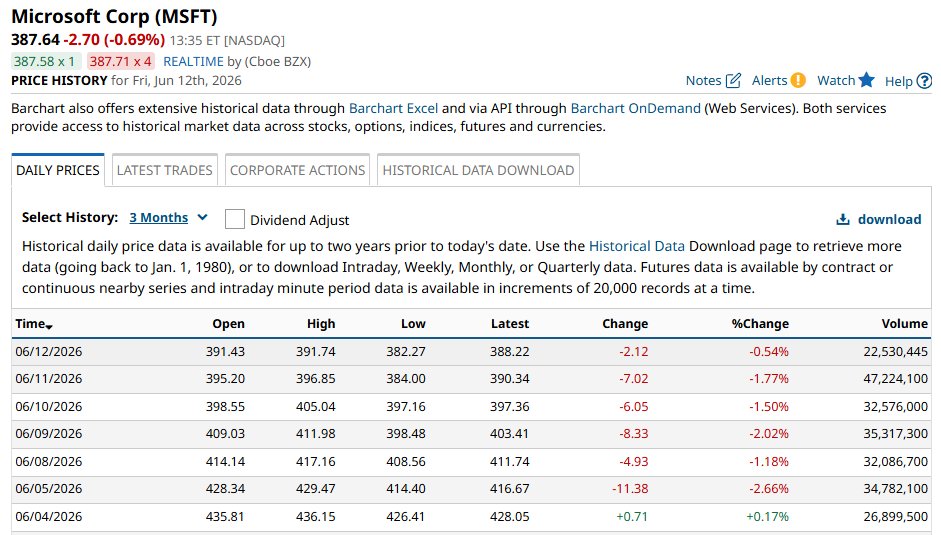Click the percent change +0.17%

click(x=768, y=516)
